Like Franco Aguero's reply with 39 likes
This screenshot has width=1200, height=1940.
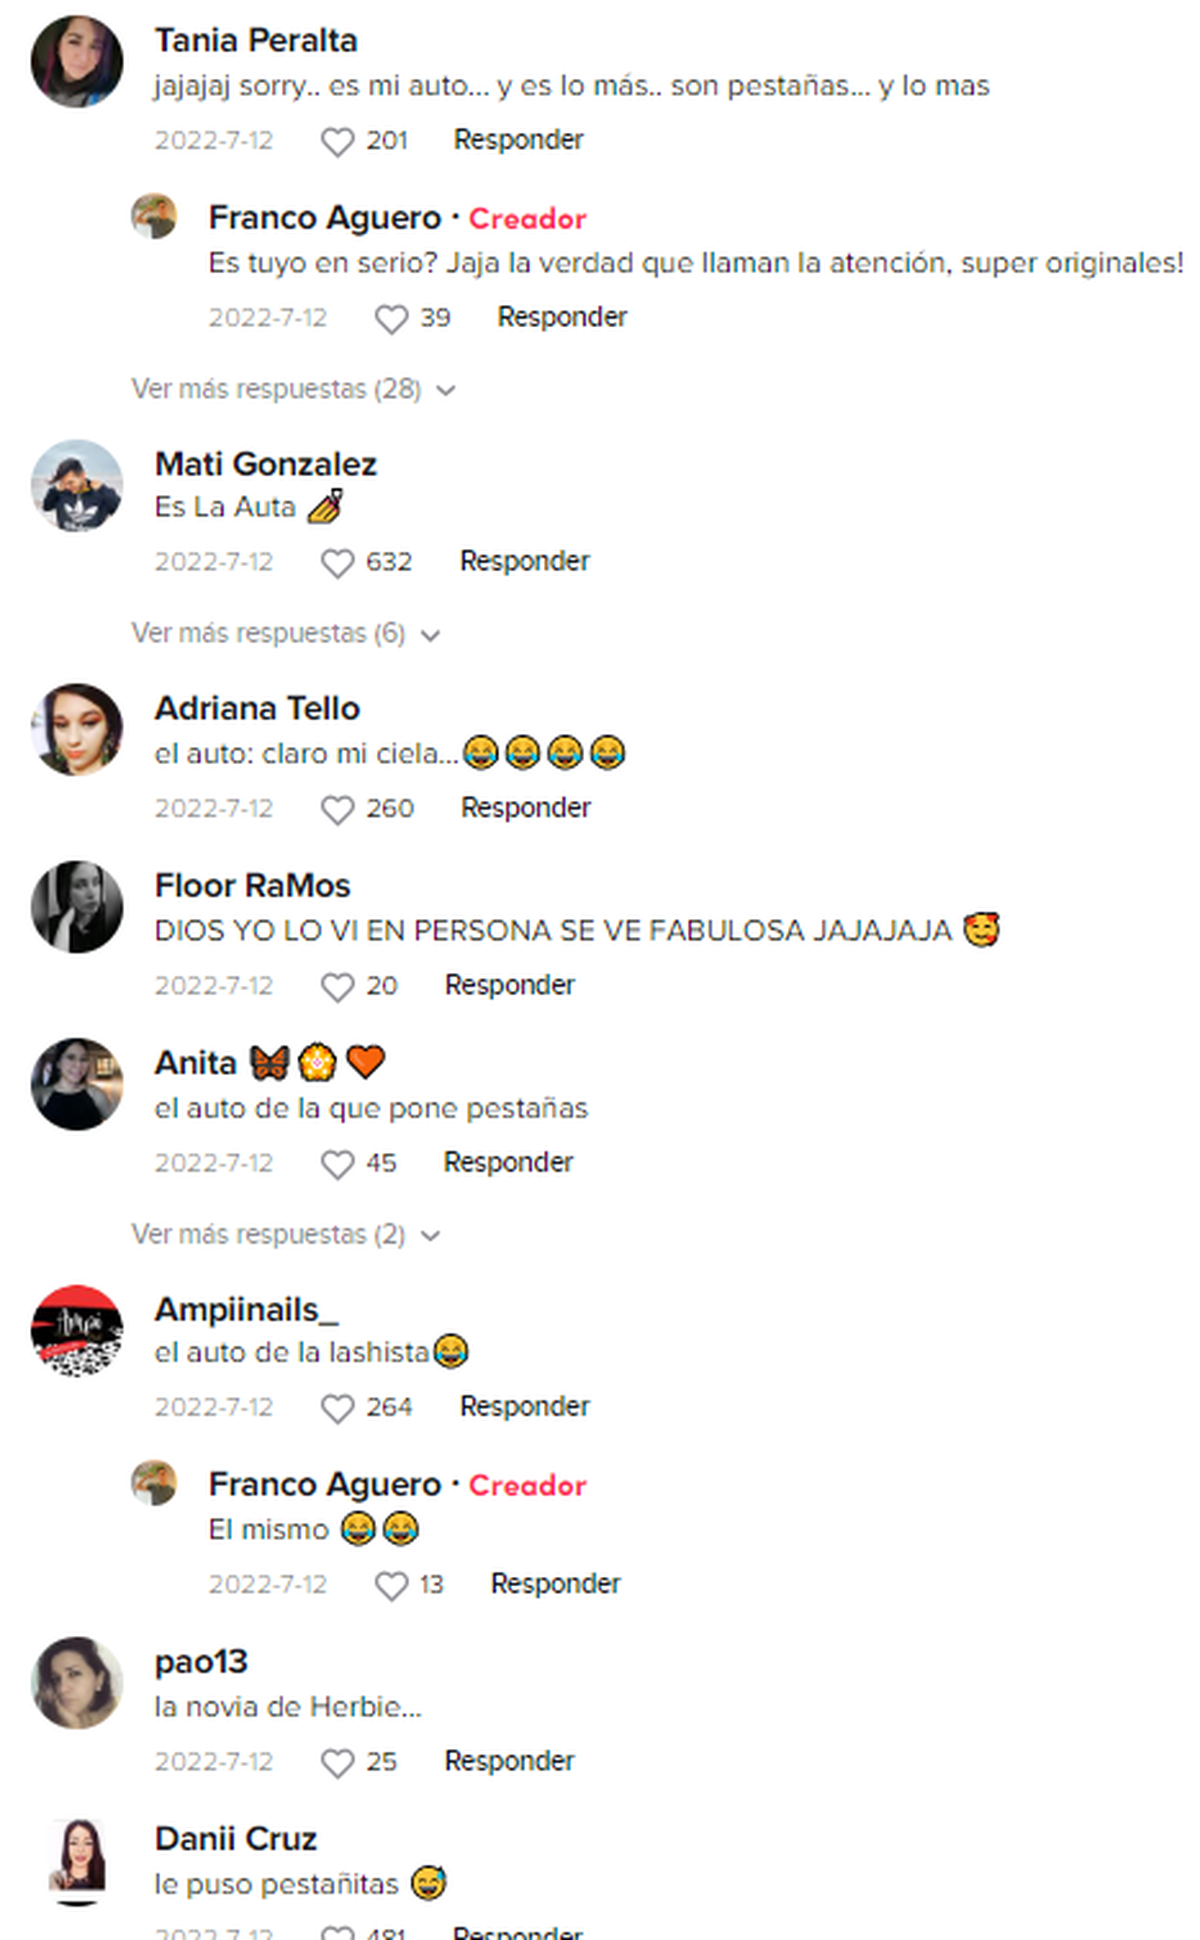pyautogui.click(x=391, y=319)
